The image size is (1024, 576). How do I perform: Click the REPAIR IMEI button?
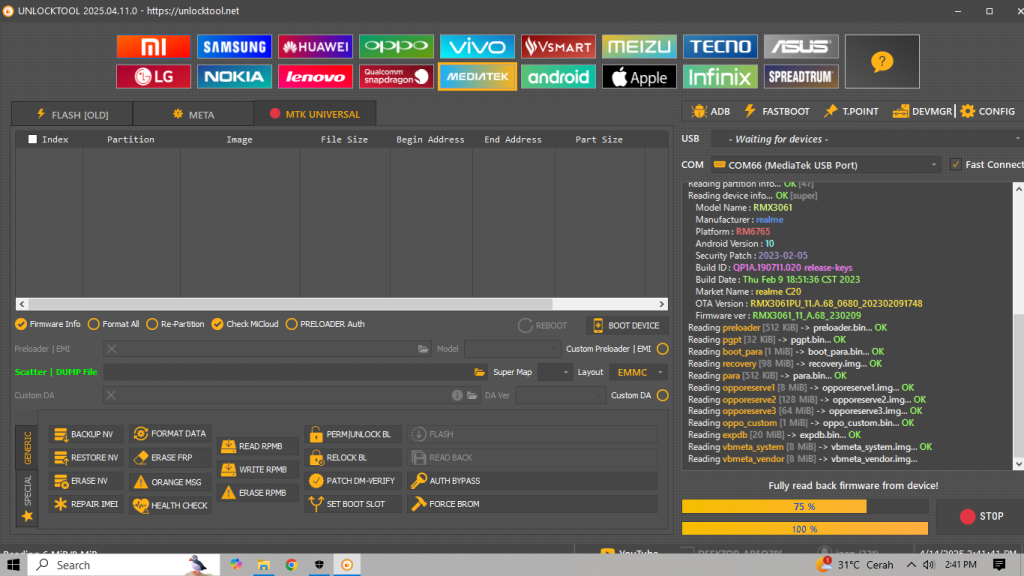click(87, 505)
